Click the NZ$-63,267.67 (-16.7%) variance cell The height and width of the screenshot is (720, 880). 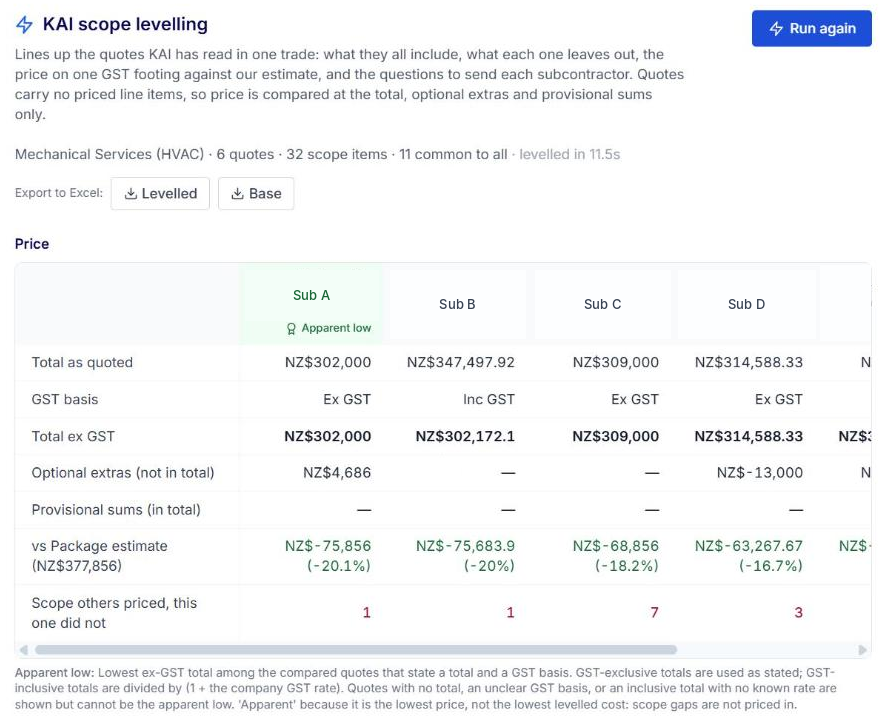coord(749,556)
